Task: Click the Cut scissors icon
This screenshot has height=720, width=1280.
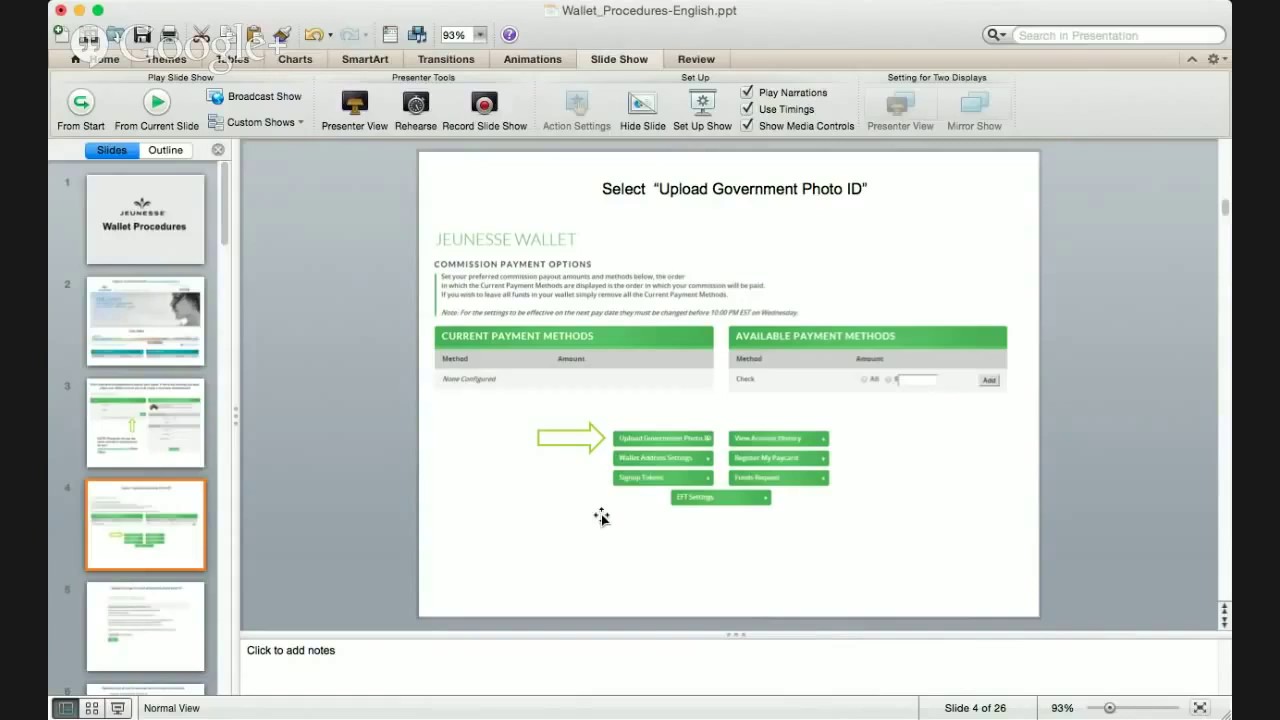Action: [201, 35]
